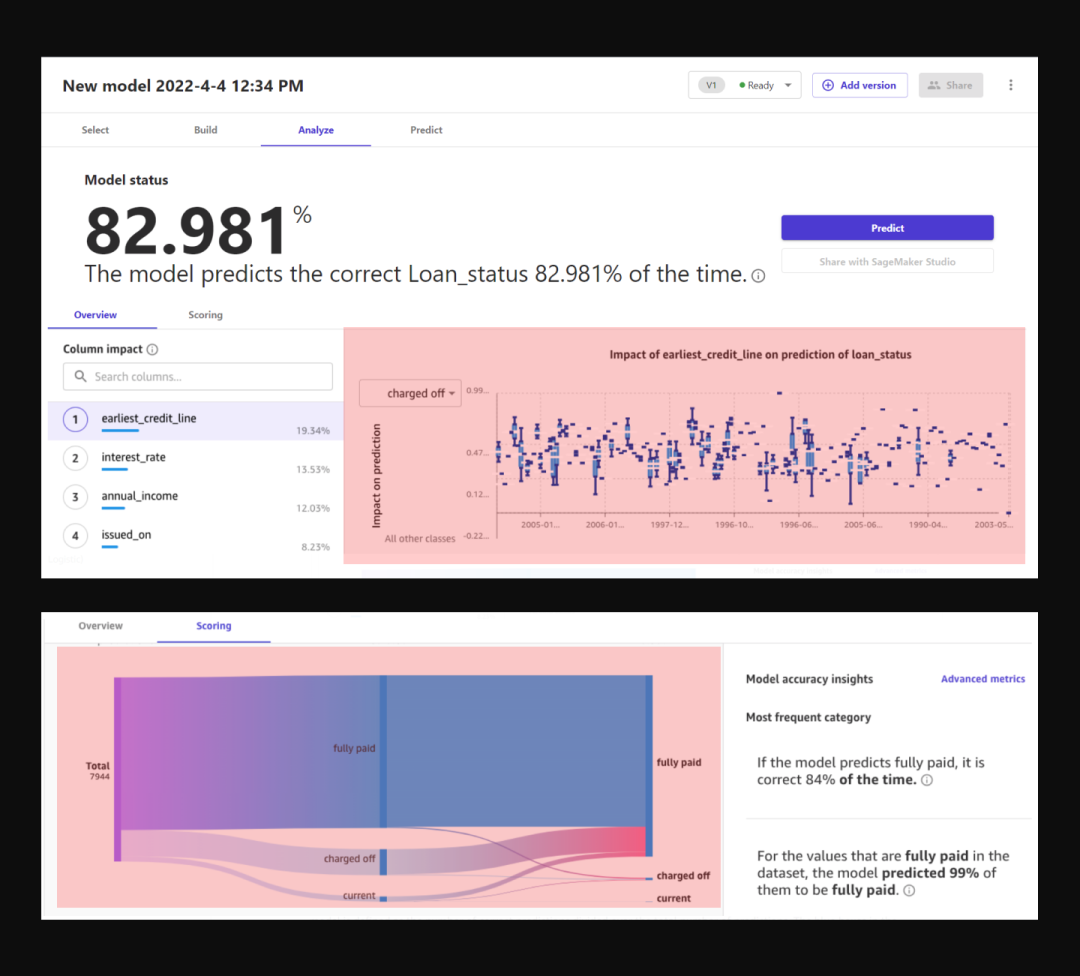Click the Add version button
Viewport: 1080px width, 976px height.
pos(860,85)
